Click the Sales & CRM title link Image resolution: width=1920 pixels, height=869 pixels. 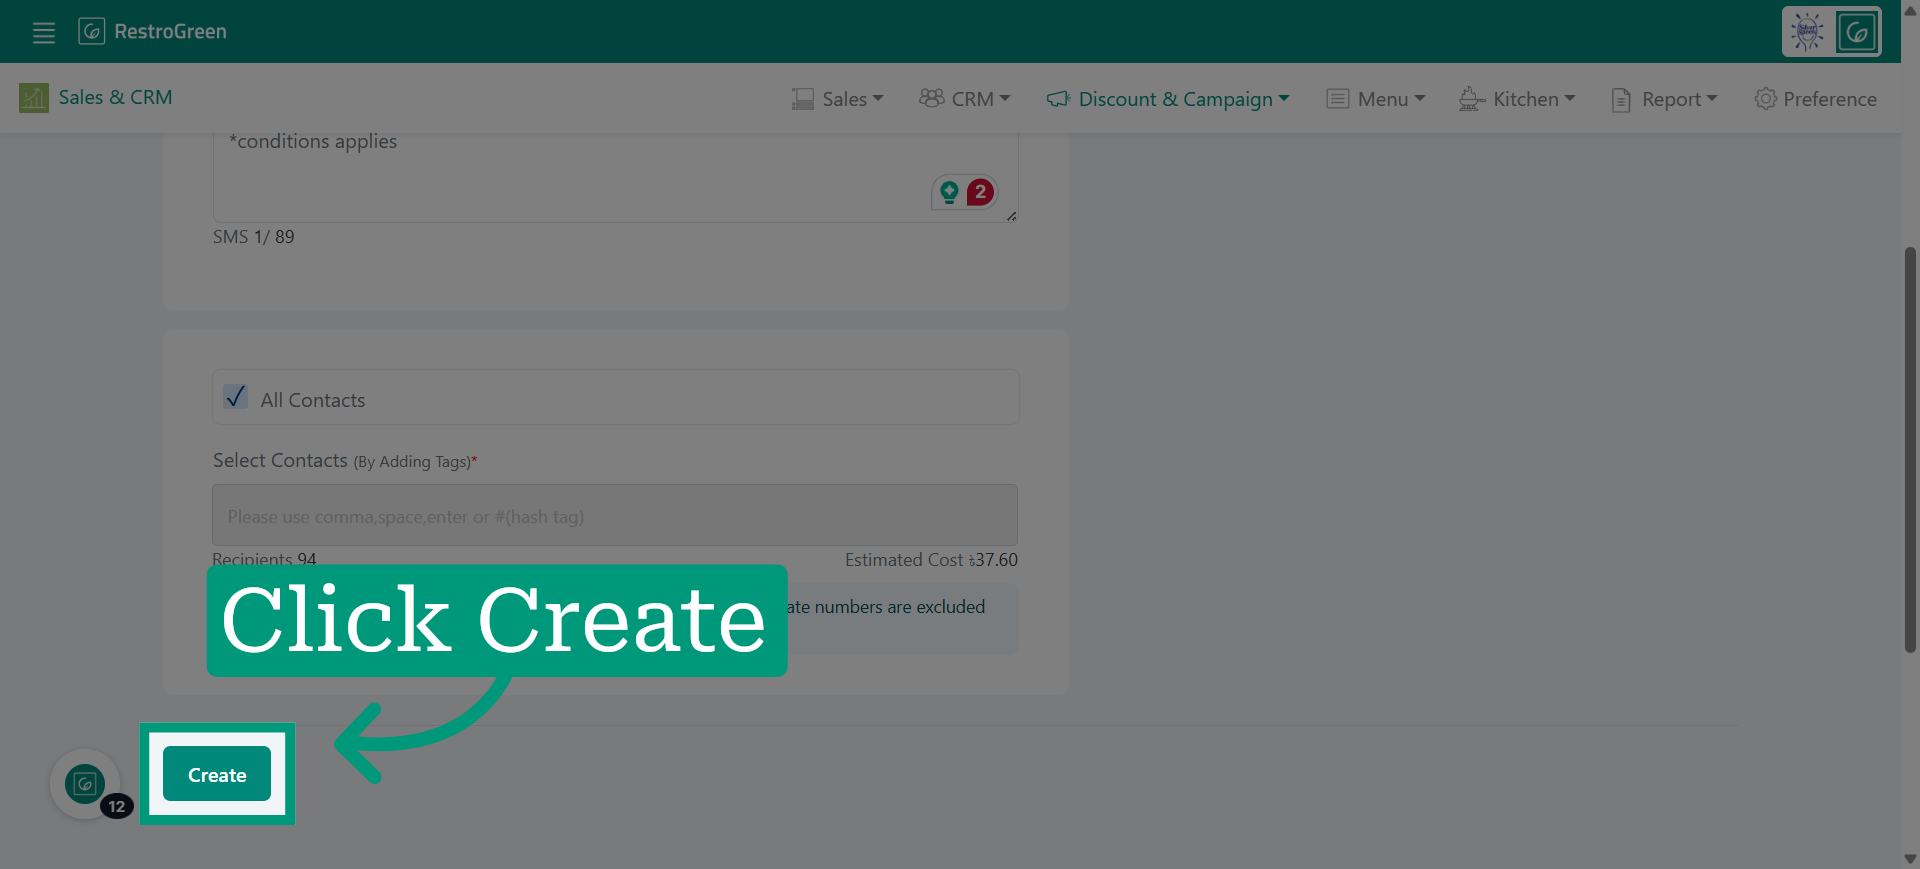click(115, 98)
